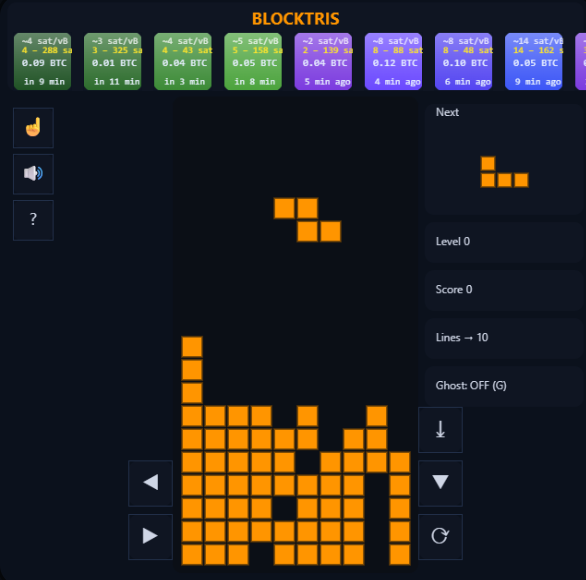Toggle Ghost: OFF (G) setting
The image size is (586, 580).
point(504,386)
